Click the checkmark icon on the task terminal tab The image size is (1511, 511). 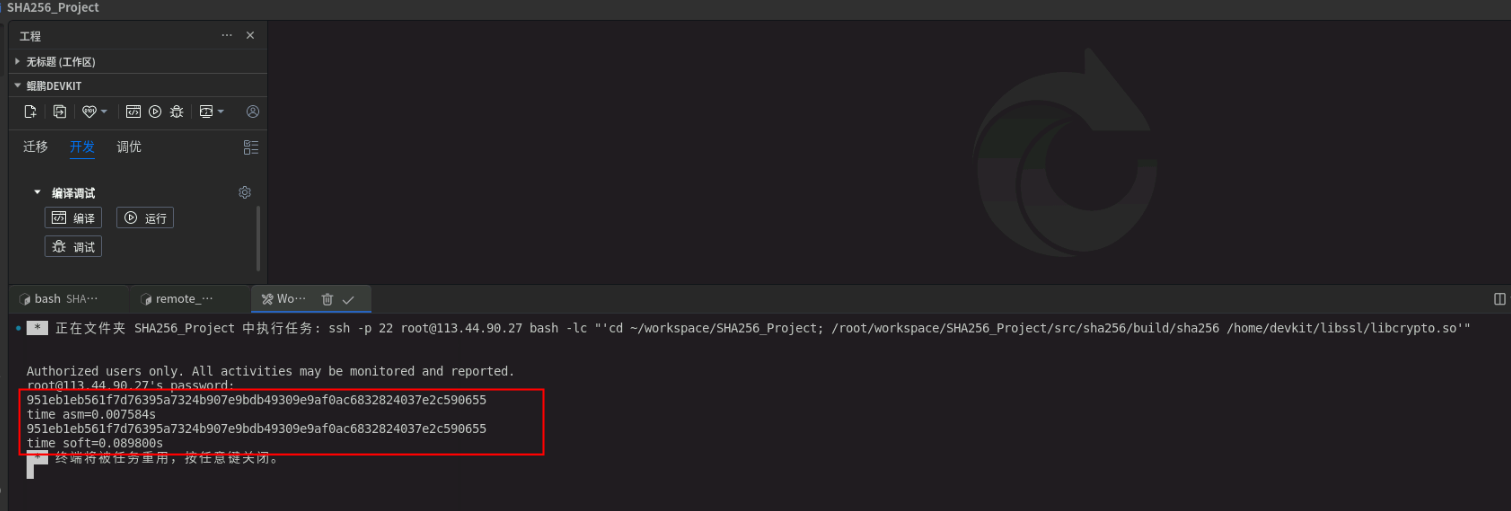pos(348,299)
